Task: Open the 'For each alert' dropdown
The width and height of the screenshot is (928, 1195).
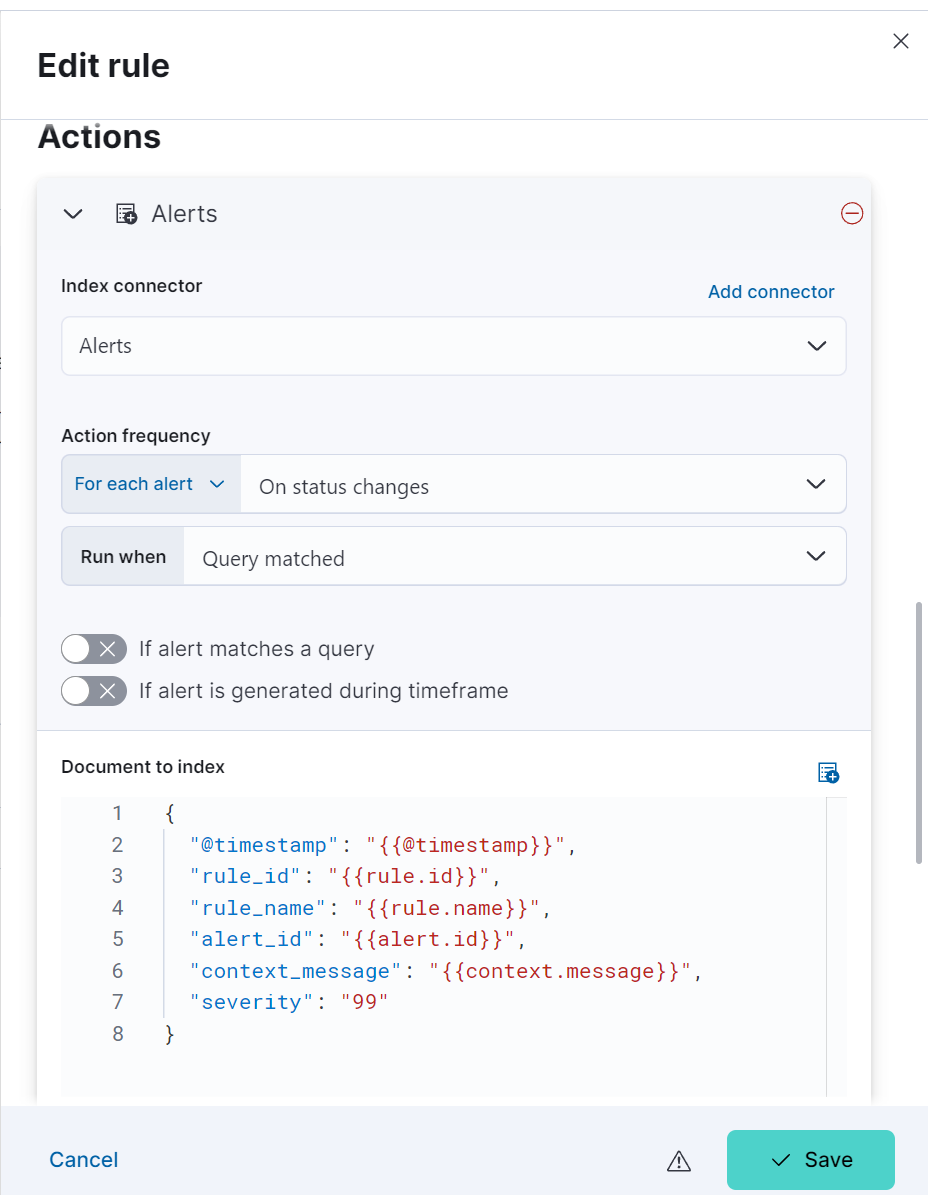Action: coord(150,484)
